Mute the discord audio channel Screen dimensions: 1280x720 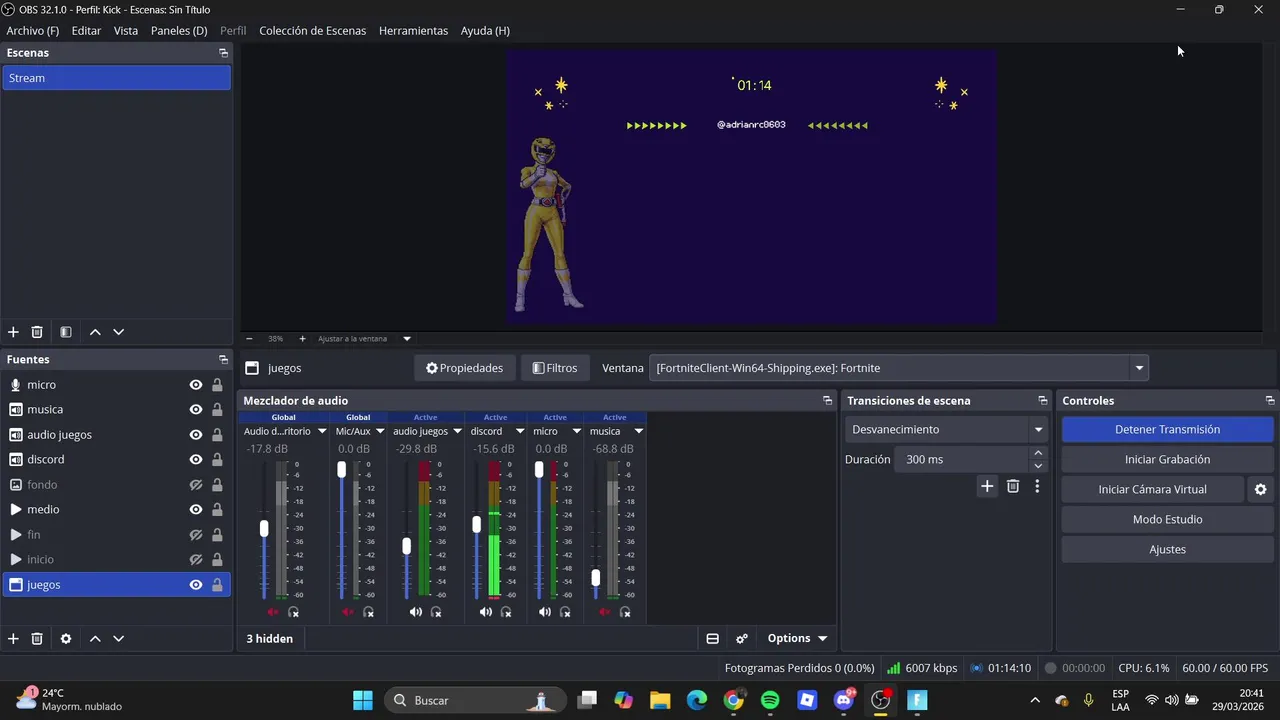(486, 612)
